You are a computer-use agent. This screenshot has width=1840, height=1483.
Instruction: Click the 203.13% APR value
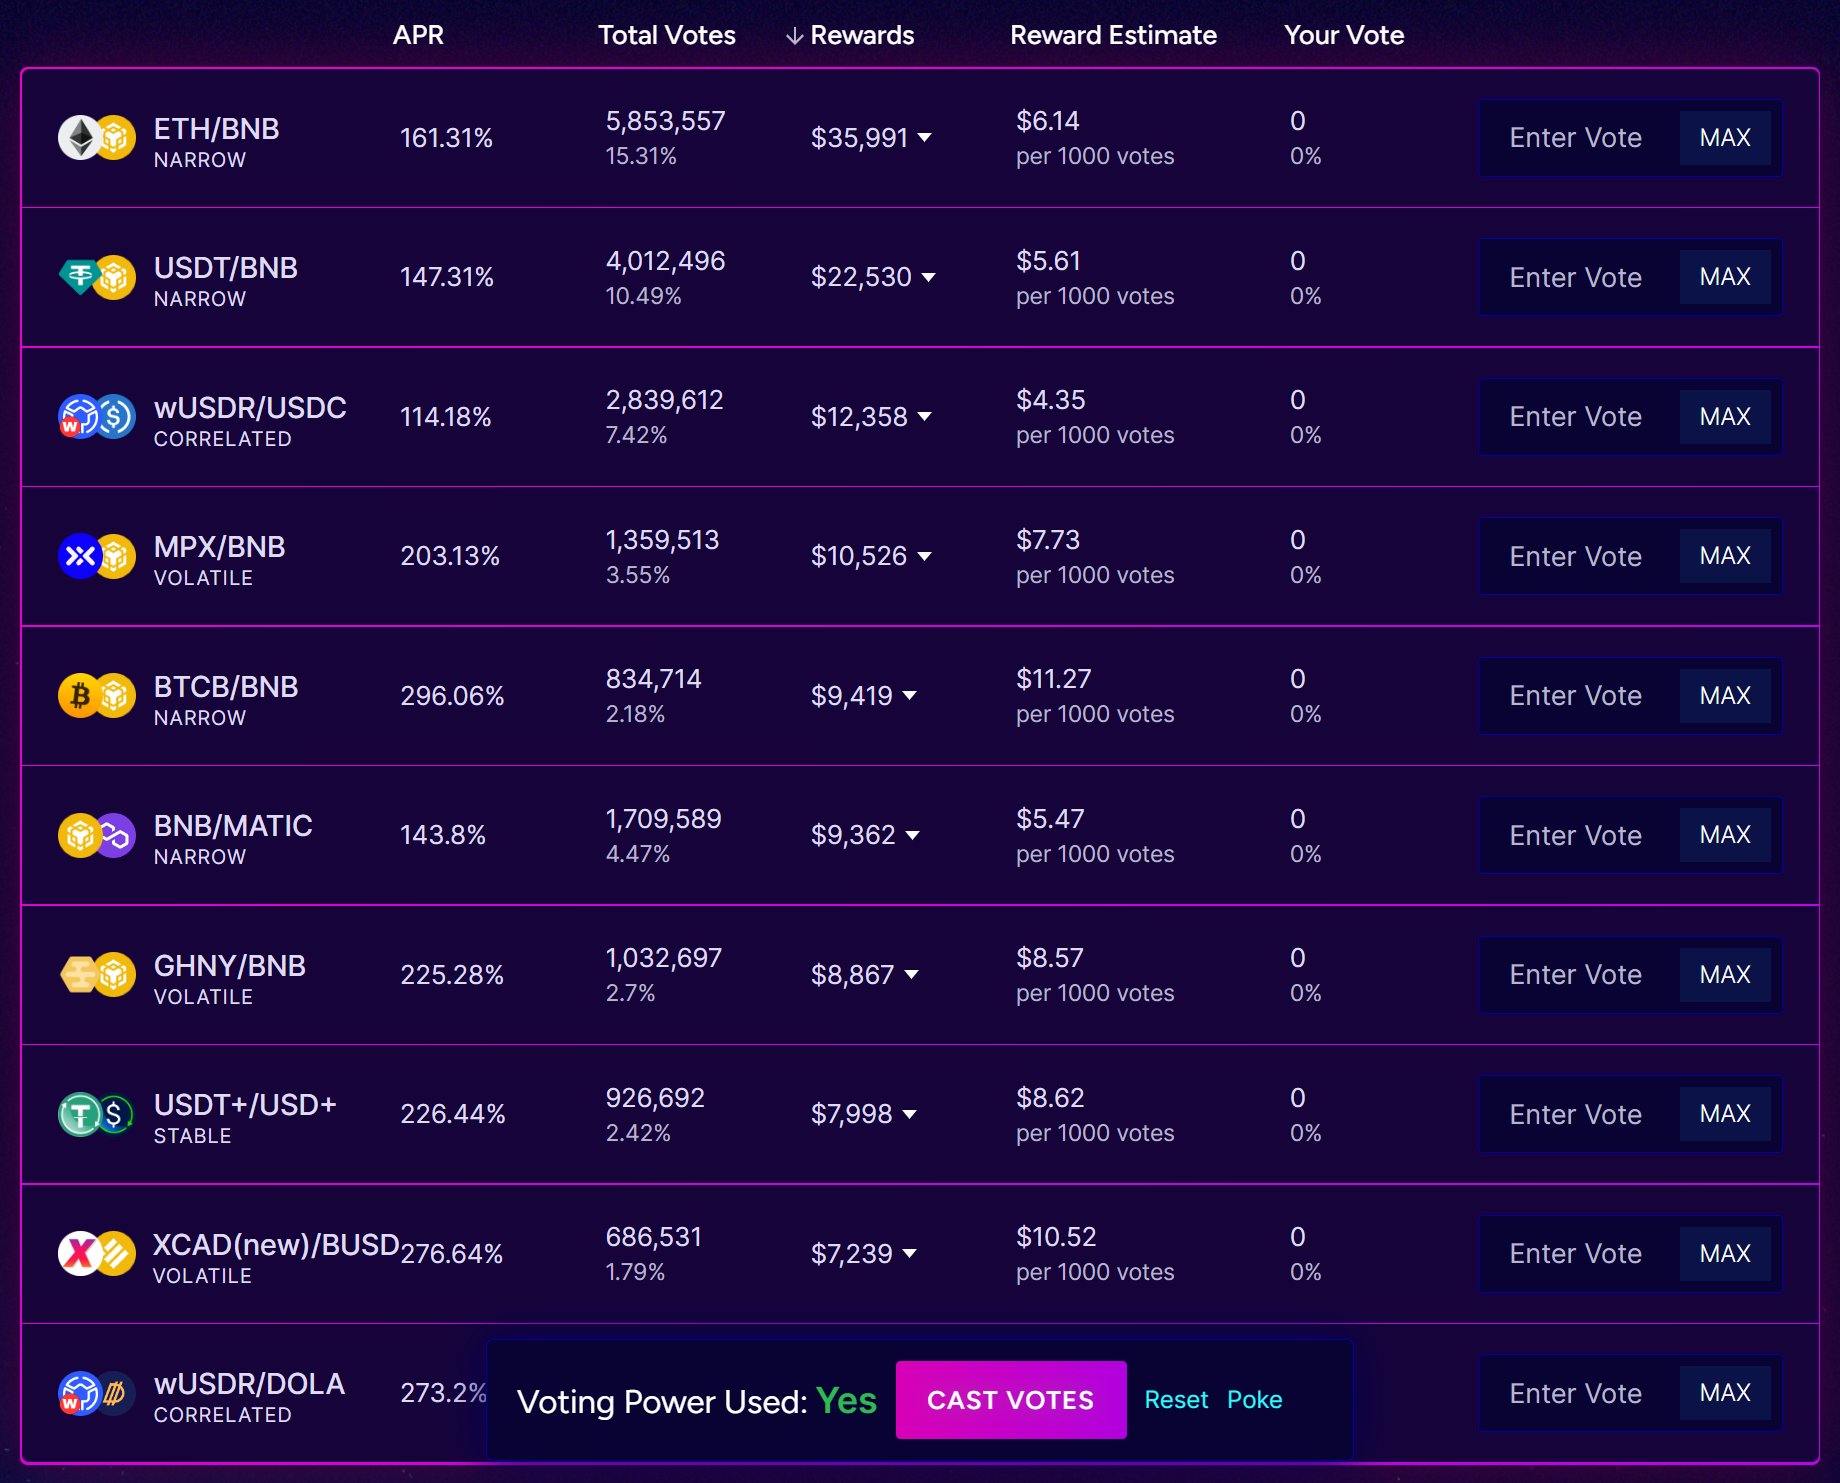(450, 556)
